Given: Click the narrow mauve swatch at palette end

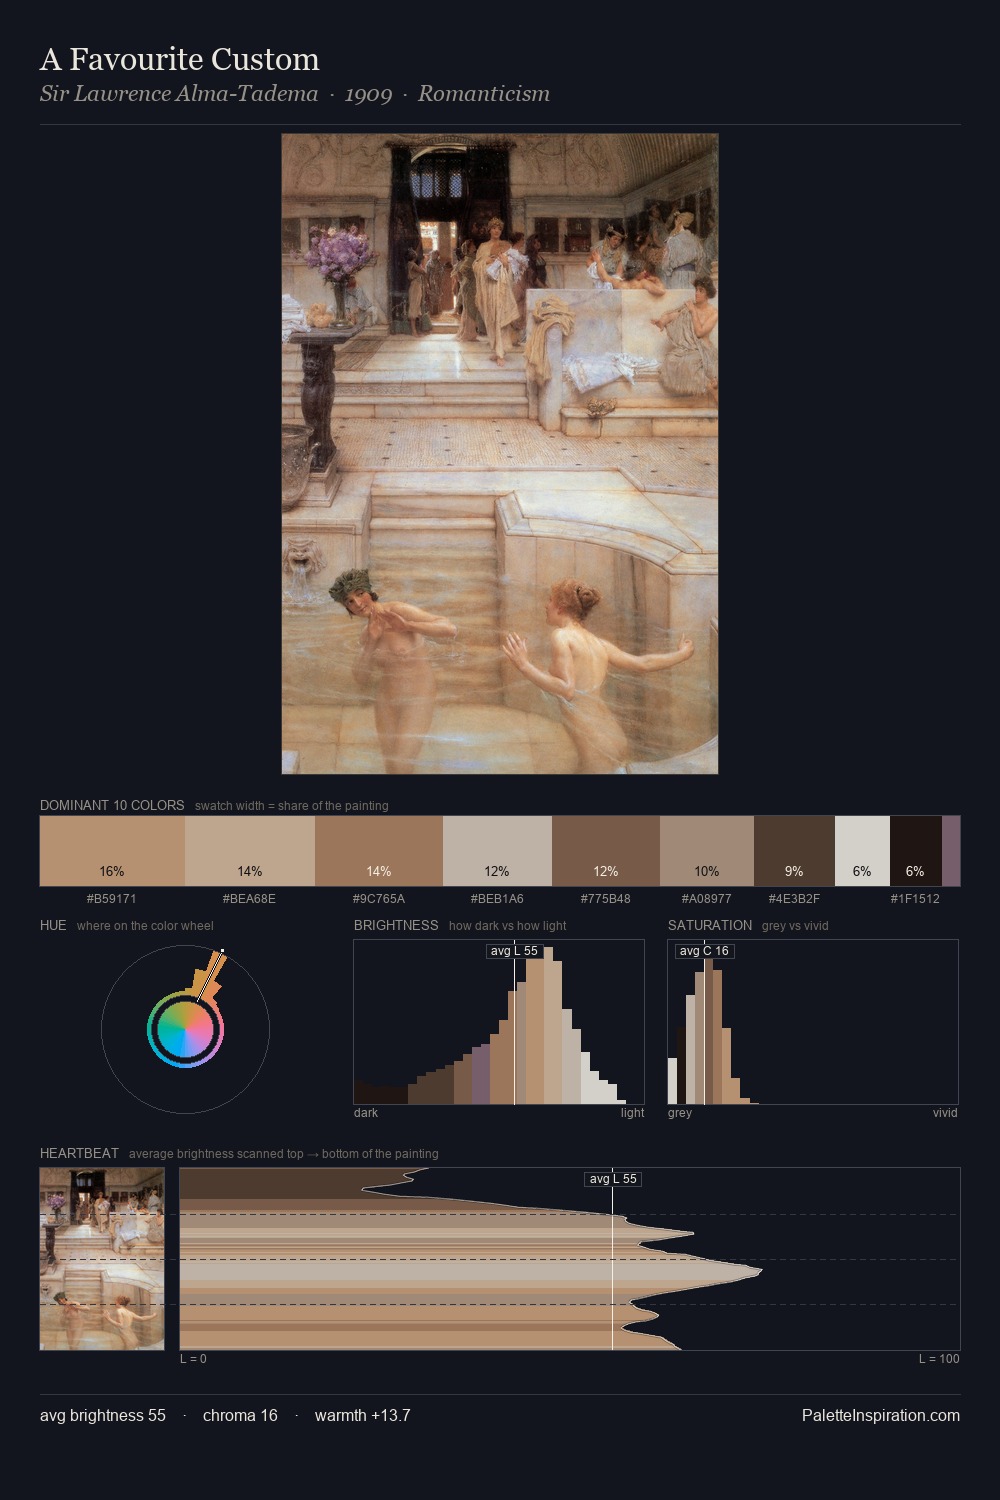Looking at the screenshot, I should [951, 851].
